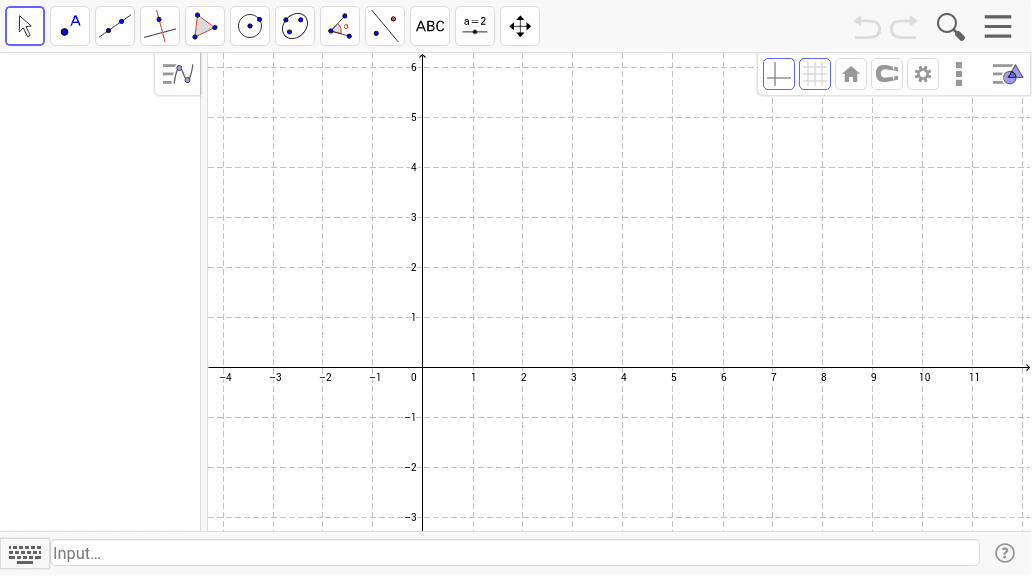The image size is (1032, 576).
Task: Select the Reflect about Line tool
Action: coord(385,26)
